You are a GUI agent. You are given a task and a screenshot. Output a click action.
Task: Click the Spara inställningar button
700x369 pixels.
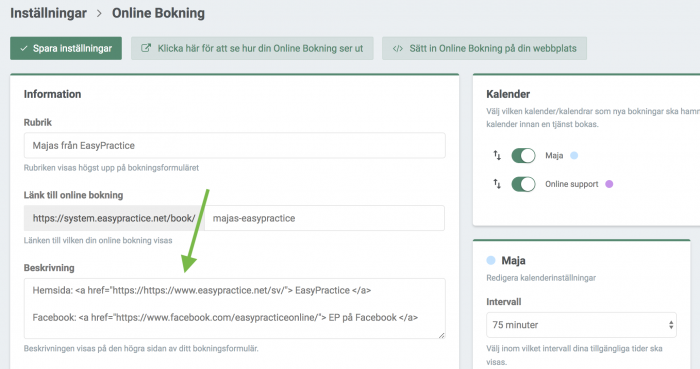(66, 48)
